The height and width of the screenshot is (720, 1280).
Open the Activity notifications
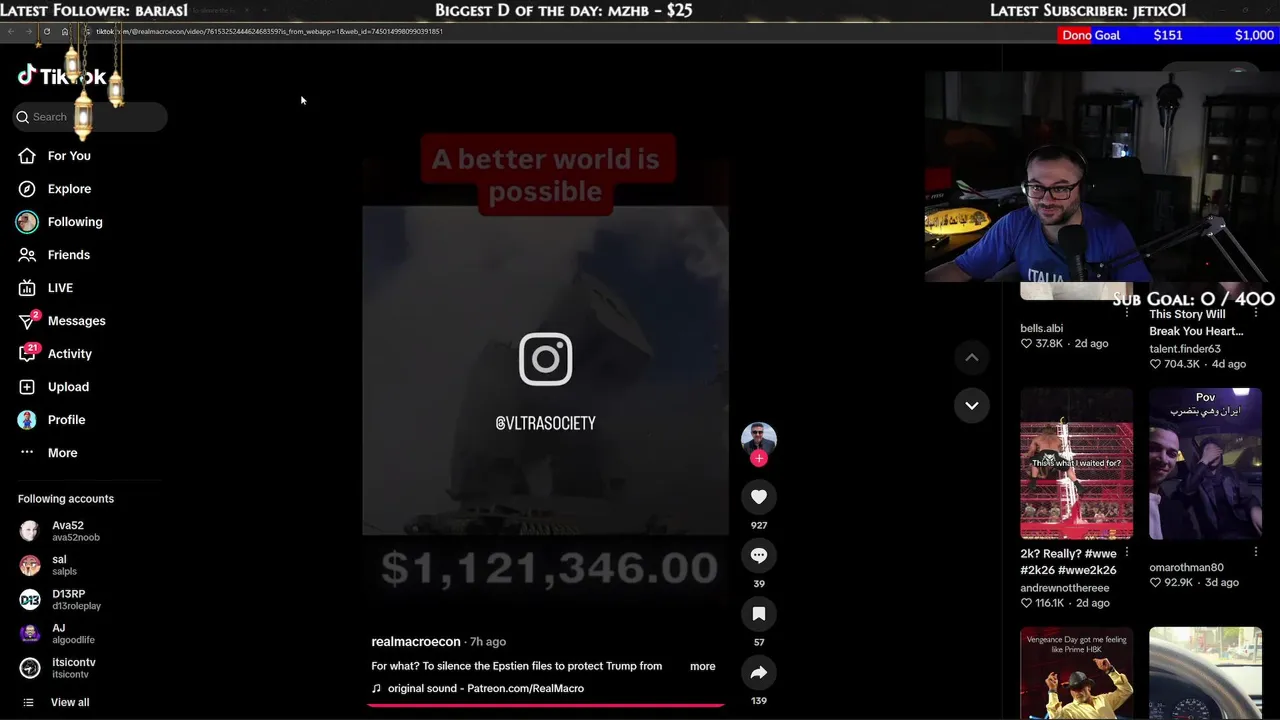(55, 353)
